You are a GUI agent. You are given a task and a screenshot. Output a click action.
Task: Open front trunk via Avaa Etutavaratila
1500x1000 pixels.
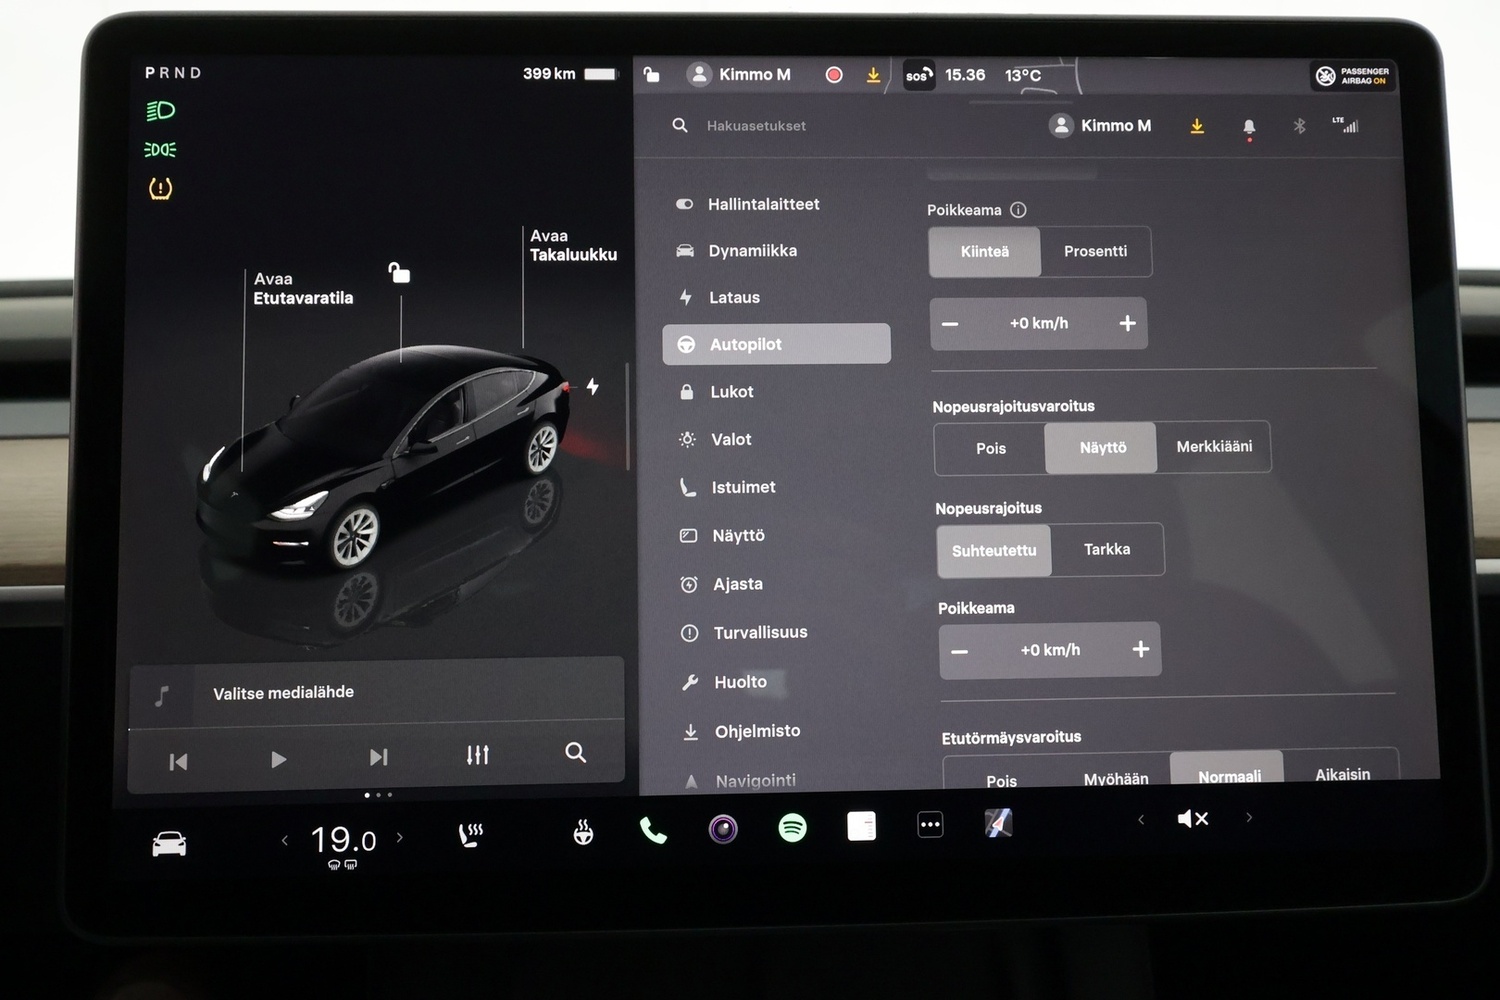[x=303, y=289]
